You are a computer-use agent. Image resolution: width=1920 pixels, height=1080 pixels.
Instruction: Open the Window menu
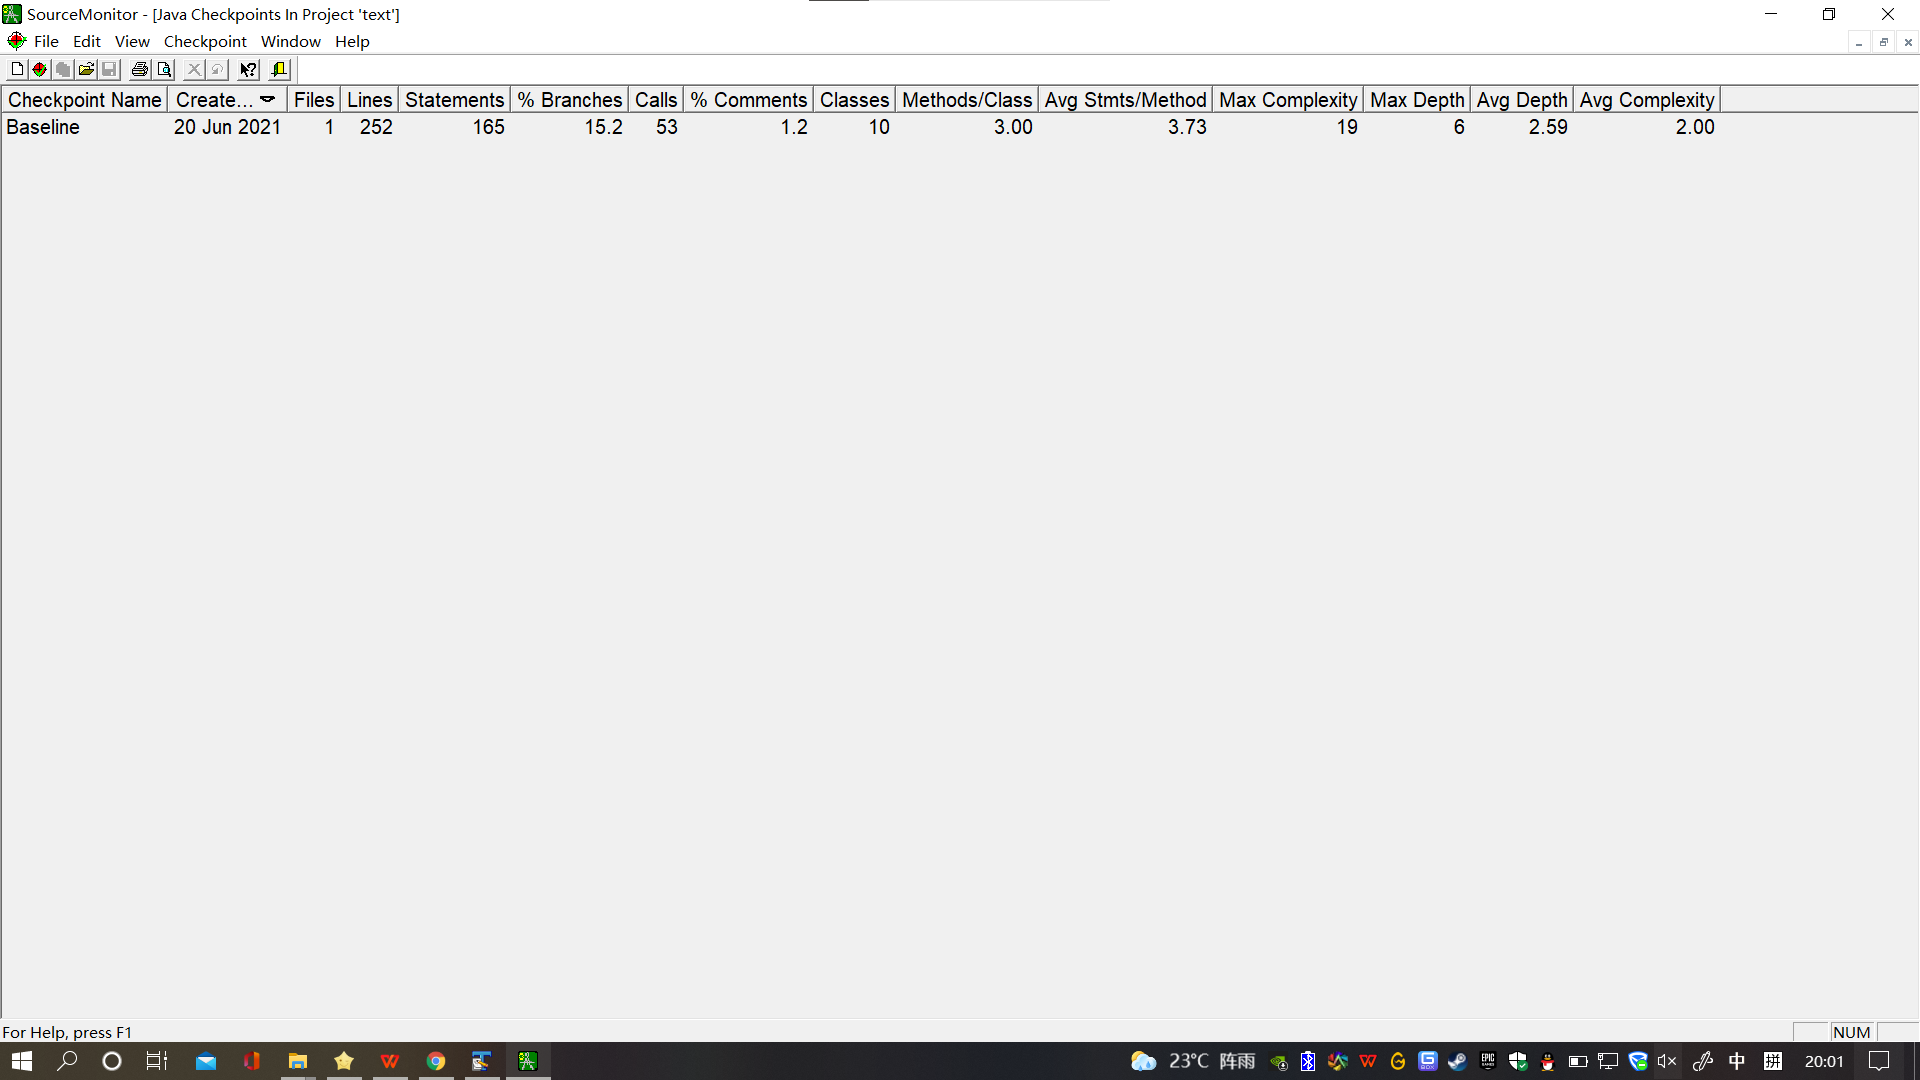(x=290, y=41)
